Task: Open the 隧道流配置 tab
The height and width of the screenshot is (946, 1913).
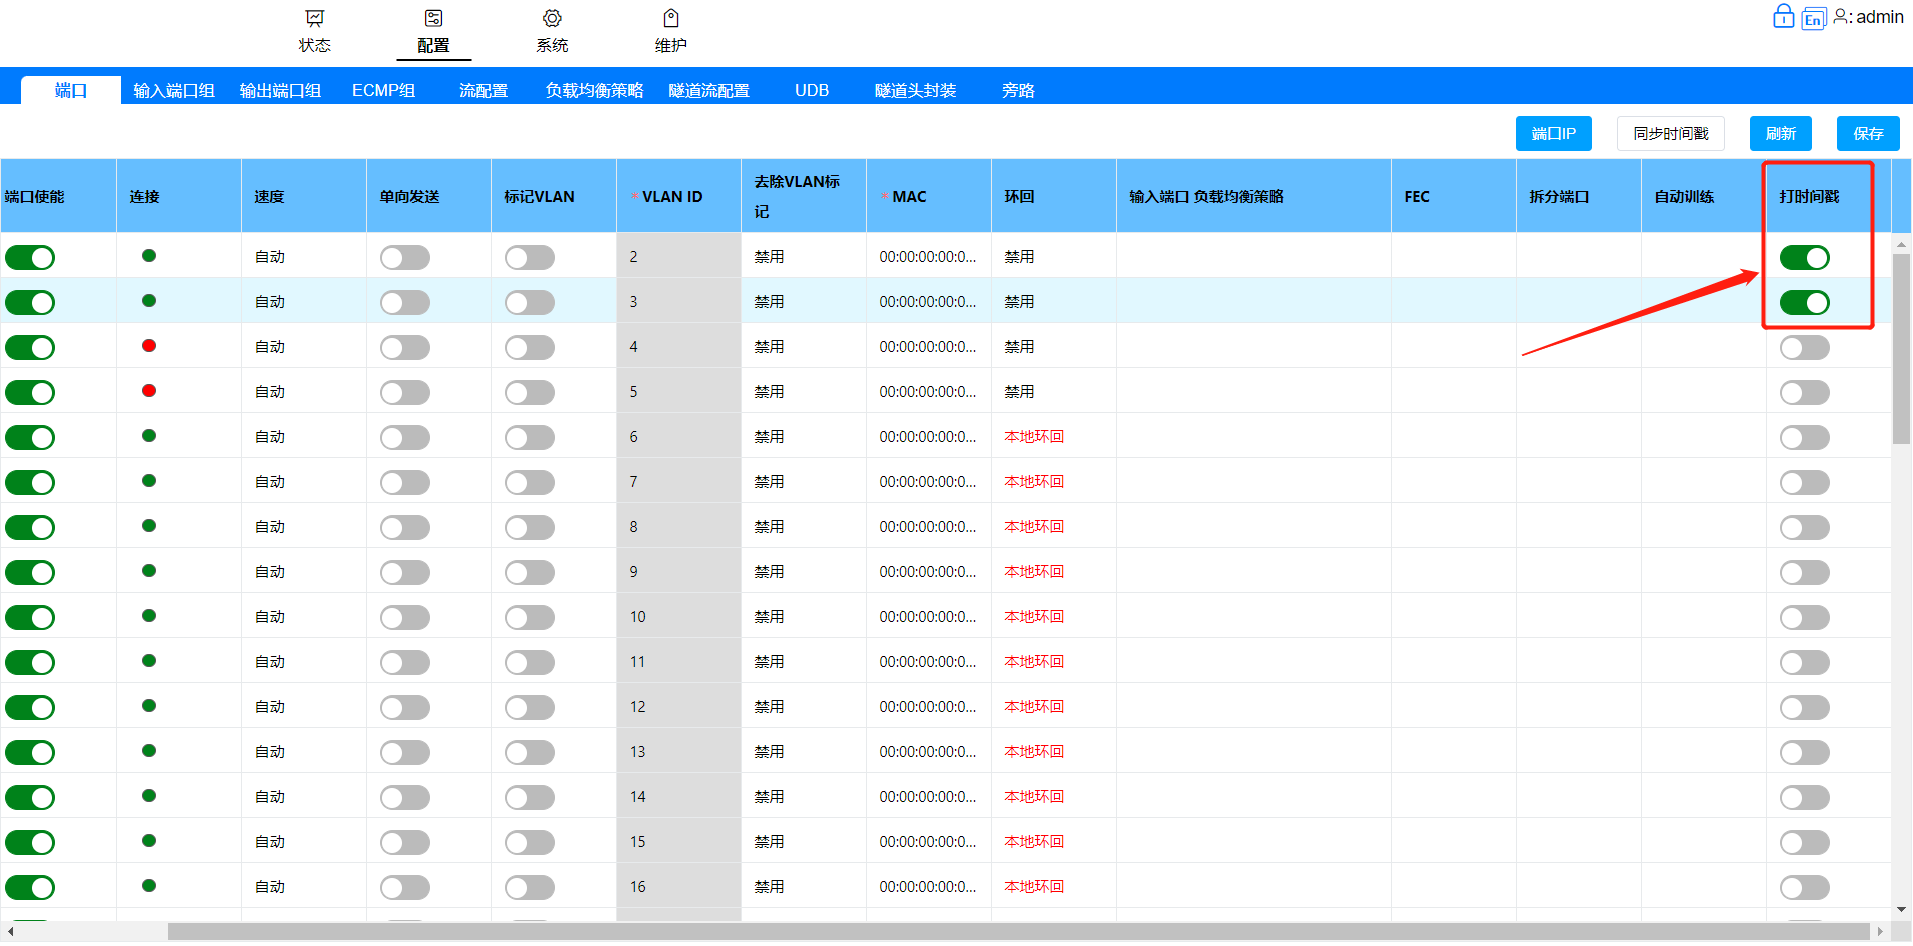Action: coord(709,90)
